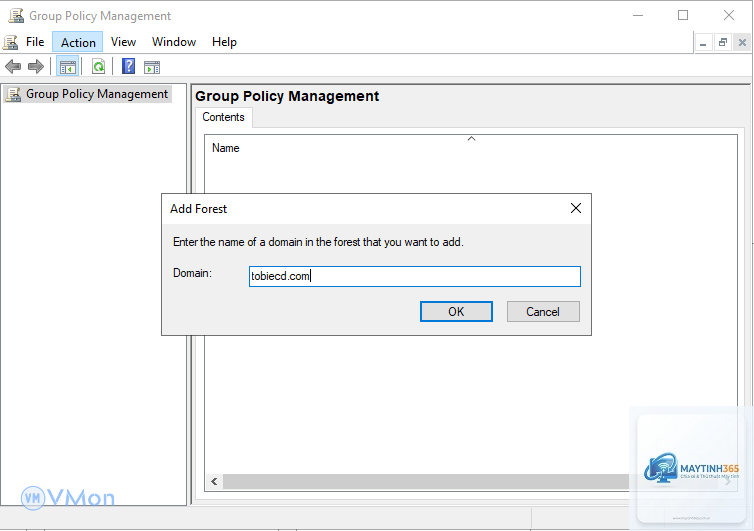The width and height of the screenshot is (754, 531).
Task: Click the Domain input field
Action: point(415,277)
